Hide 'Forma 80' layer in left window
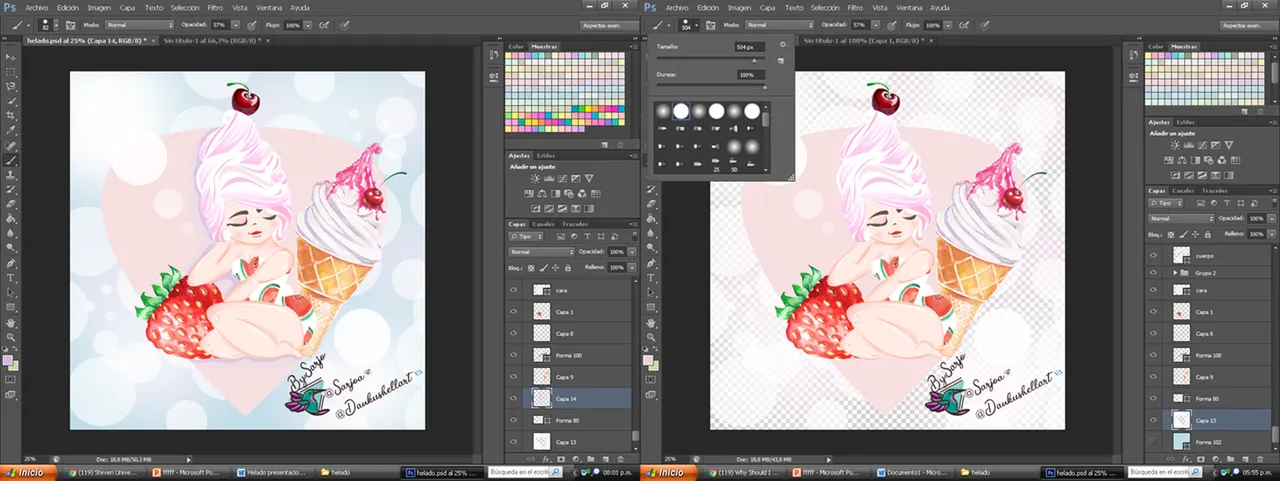 514,420
